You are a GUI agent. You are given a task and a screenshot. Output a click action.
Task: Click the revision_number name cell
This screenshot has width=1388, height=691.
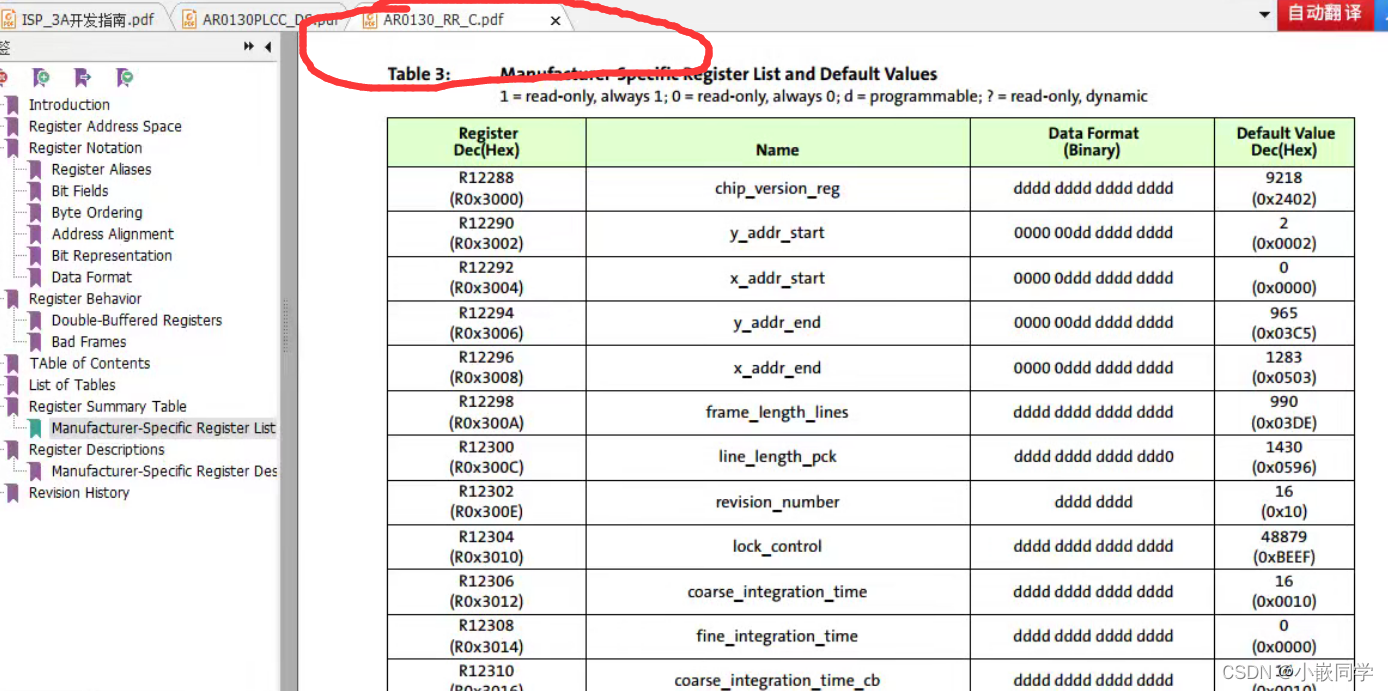click(777, 502)
